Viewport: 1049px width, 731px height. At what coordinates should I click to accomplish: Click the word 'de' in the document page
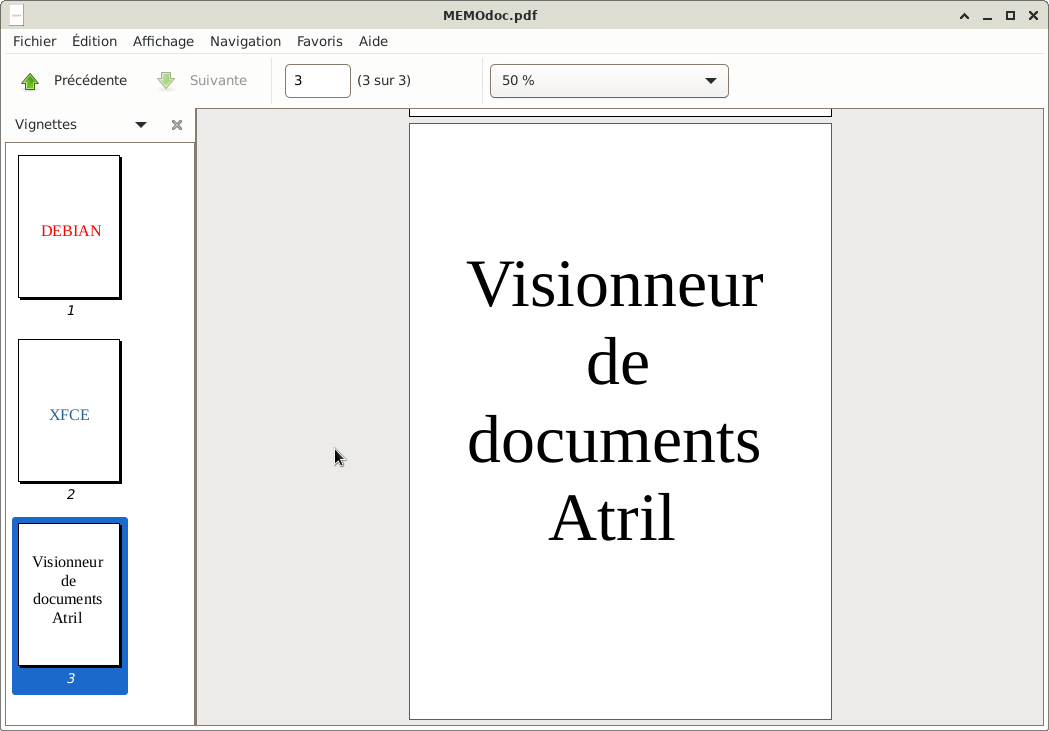click(x=617, y=362)
